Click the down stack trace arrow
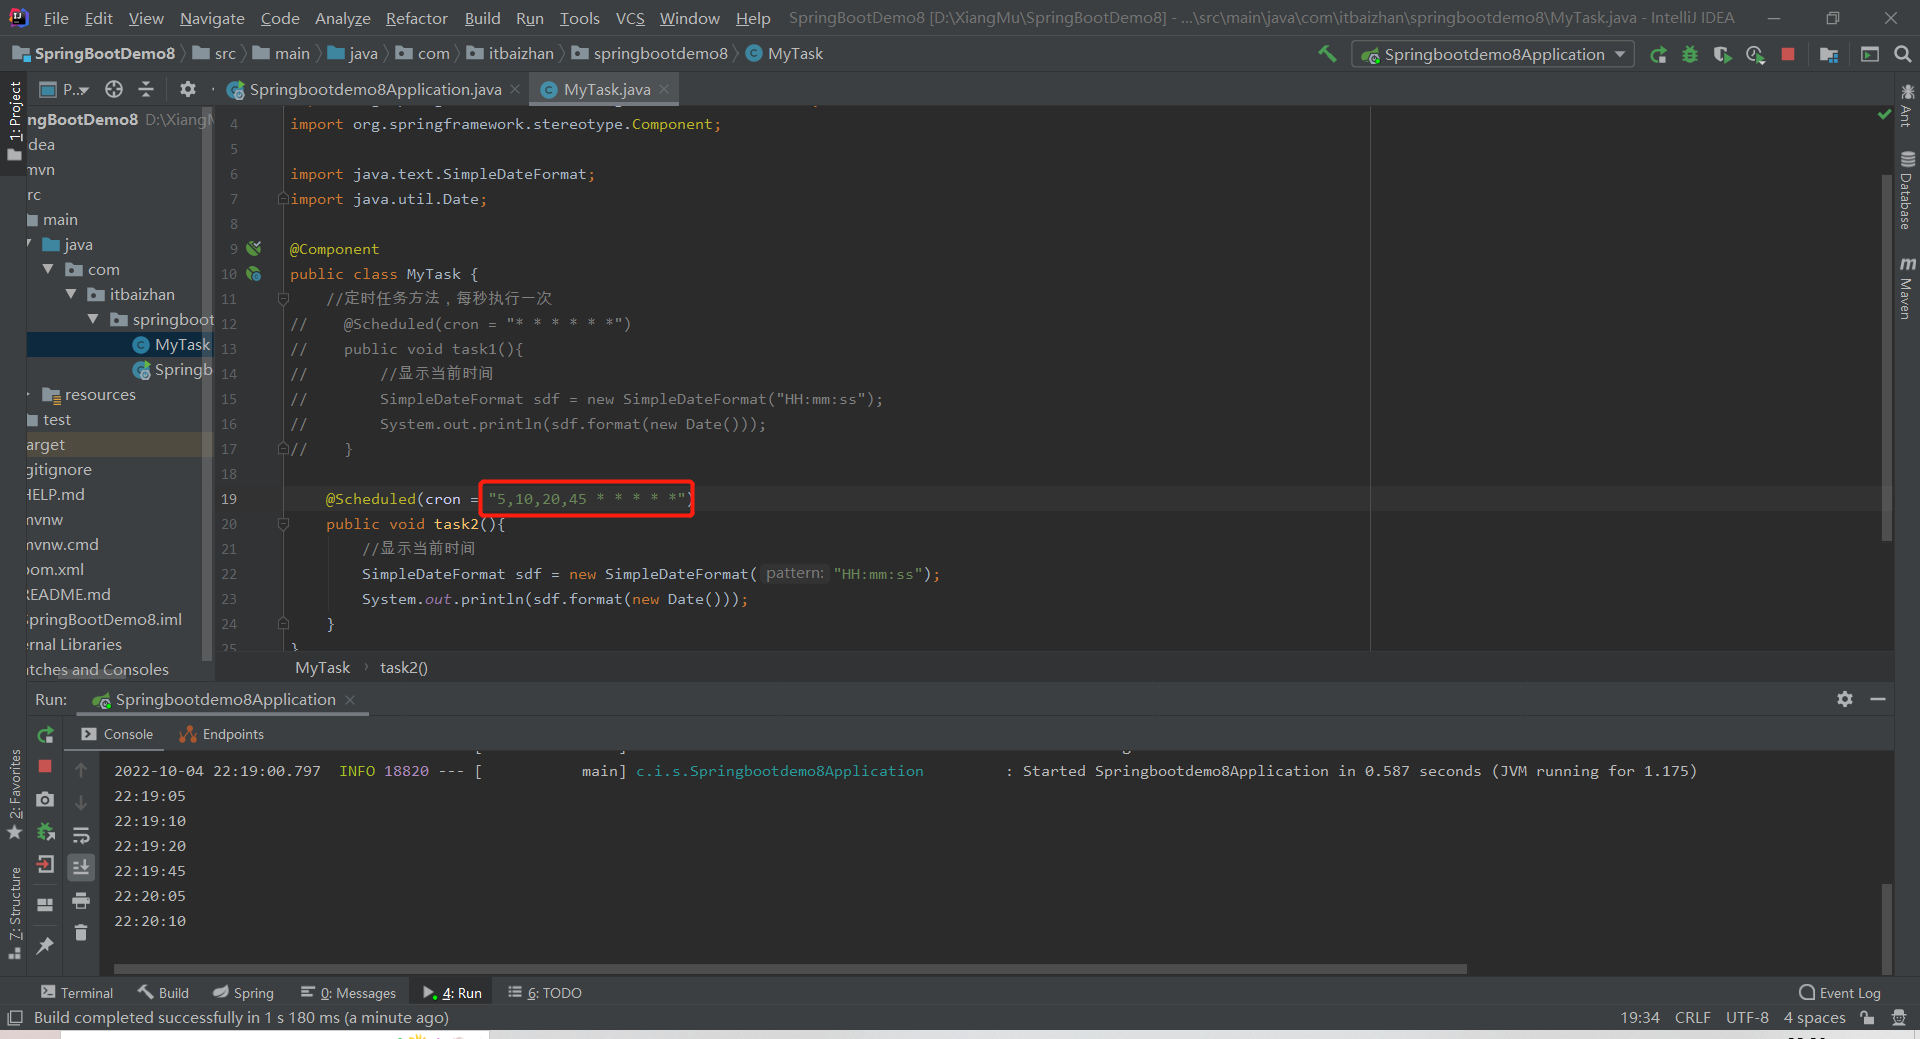Screen dimensions: 1920x1039 click(81, 802)
